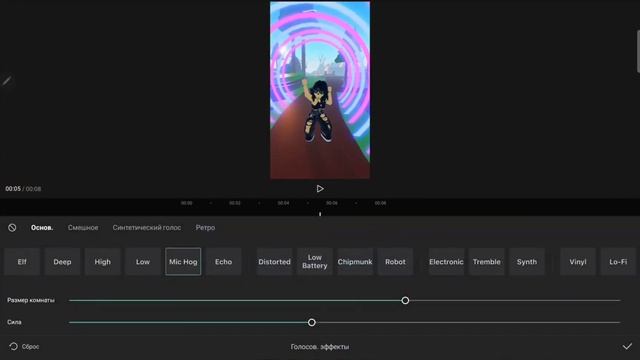Choose the Low voice effect

coord(143,262)
